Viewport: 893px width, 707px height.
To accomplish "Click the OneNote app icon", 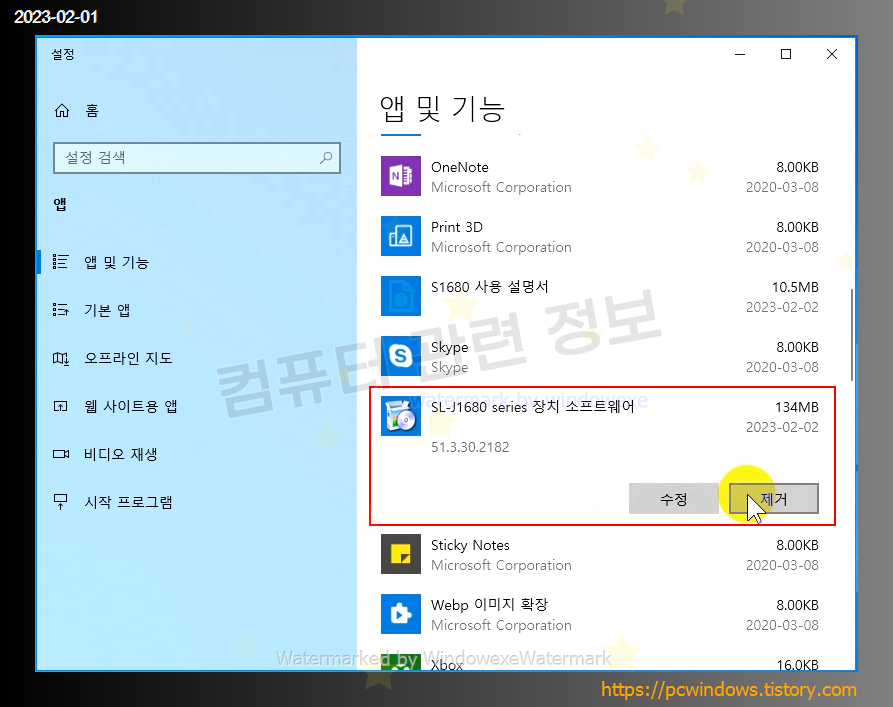I will (x=401, y=176).
